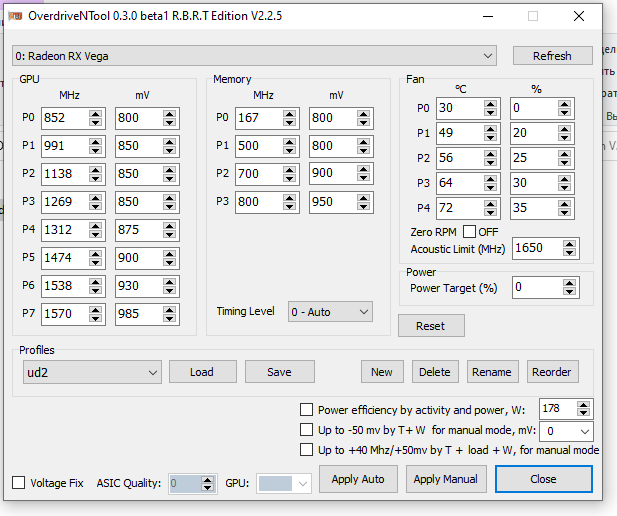This screenshot has width=617, height=516.
Task: Toggle the Voltage Fix checkbox
Action: (x=18, y=483)
